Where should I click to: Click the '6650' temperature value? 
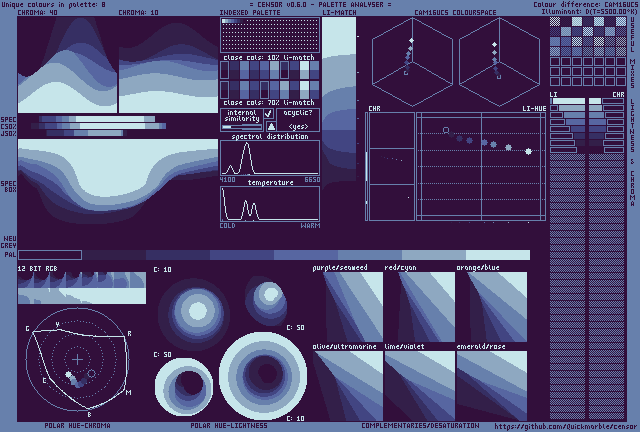pyautogui.click(x=312, y=180)
